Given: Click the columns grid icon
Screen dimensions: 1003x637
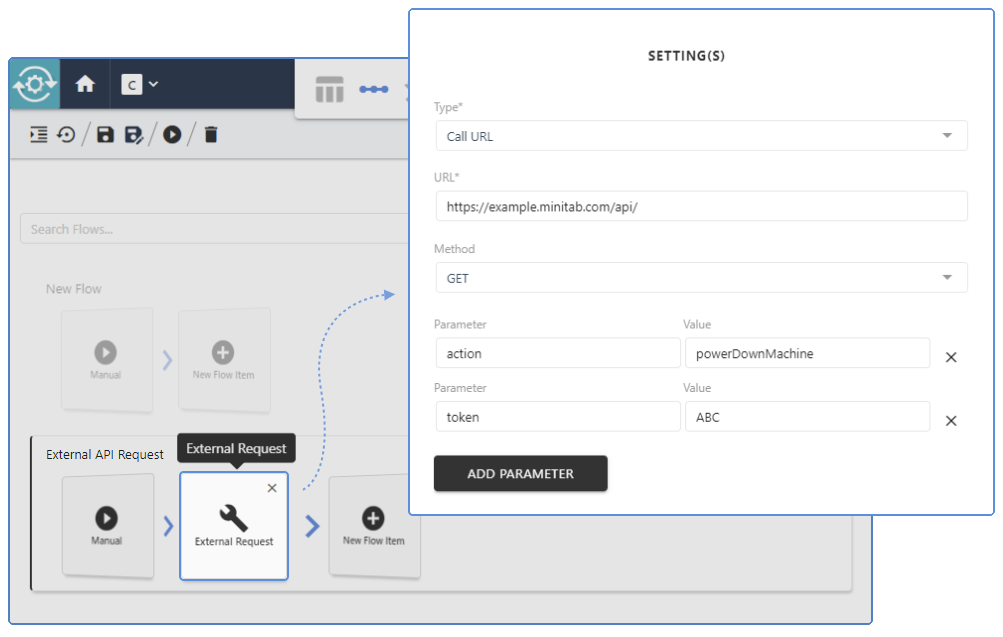Looking at the screenshot, I should pos(329,89).
